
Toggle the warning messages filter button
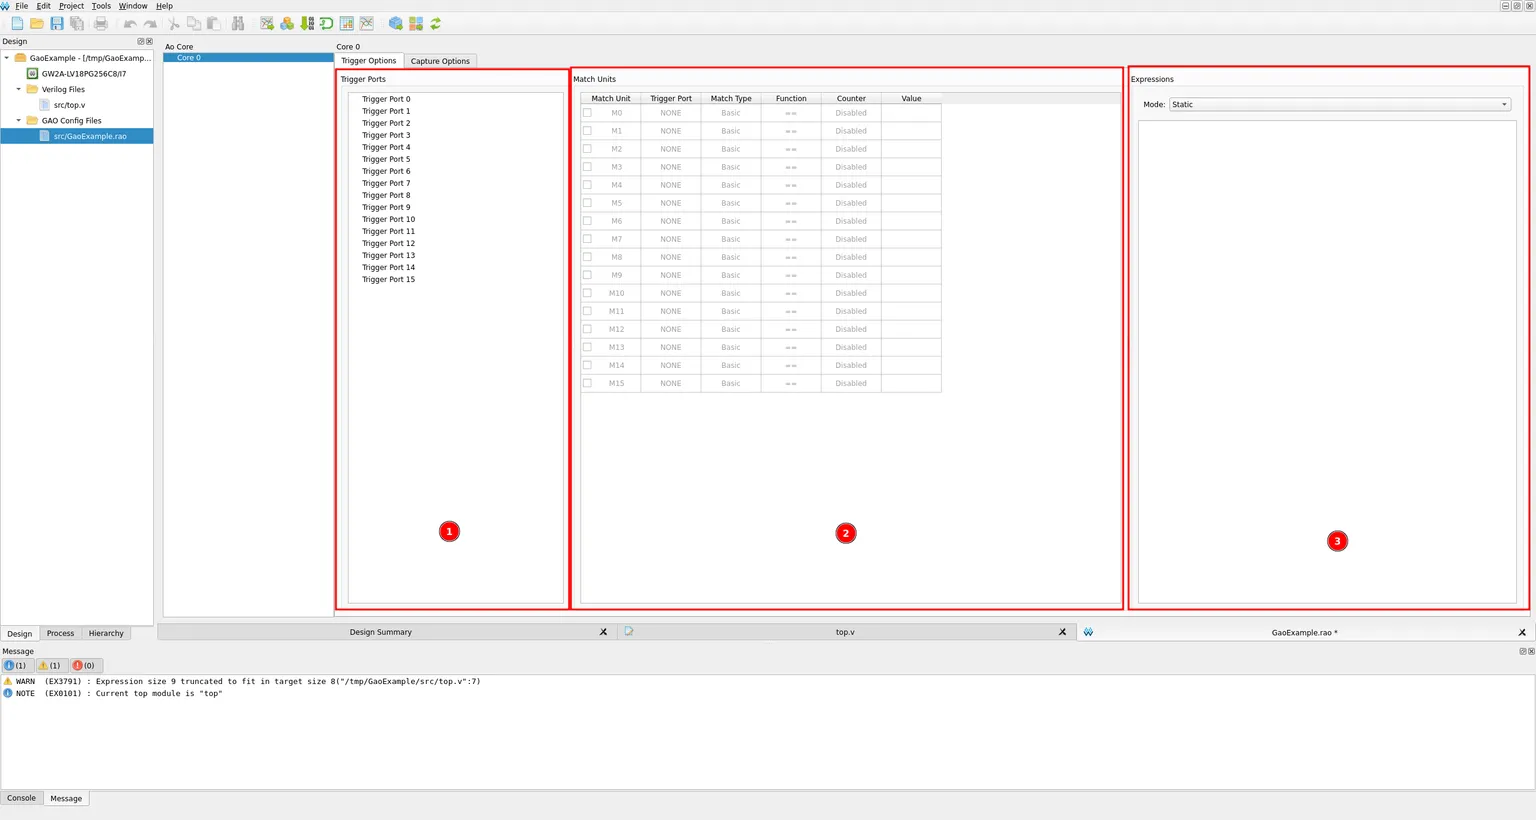click(51, 665)
